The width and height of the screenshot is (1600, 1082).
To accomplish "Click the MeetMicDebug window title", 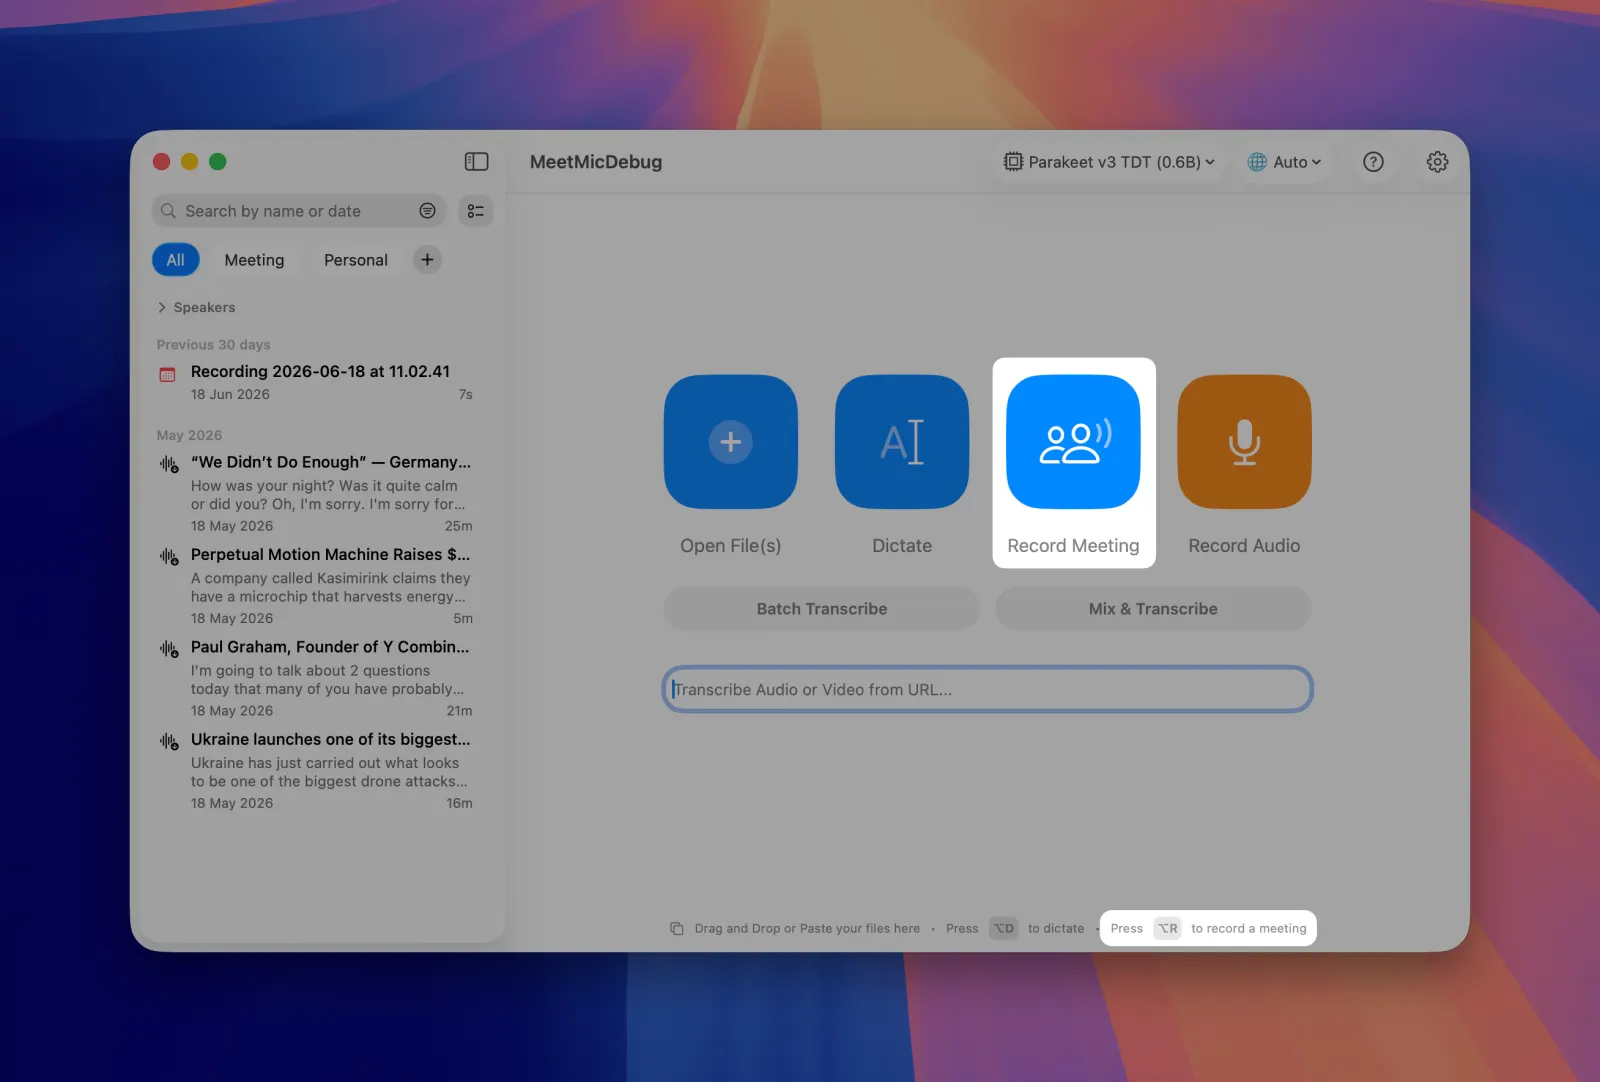I will [x=596, y=162].
